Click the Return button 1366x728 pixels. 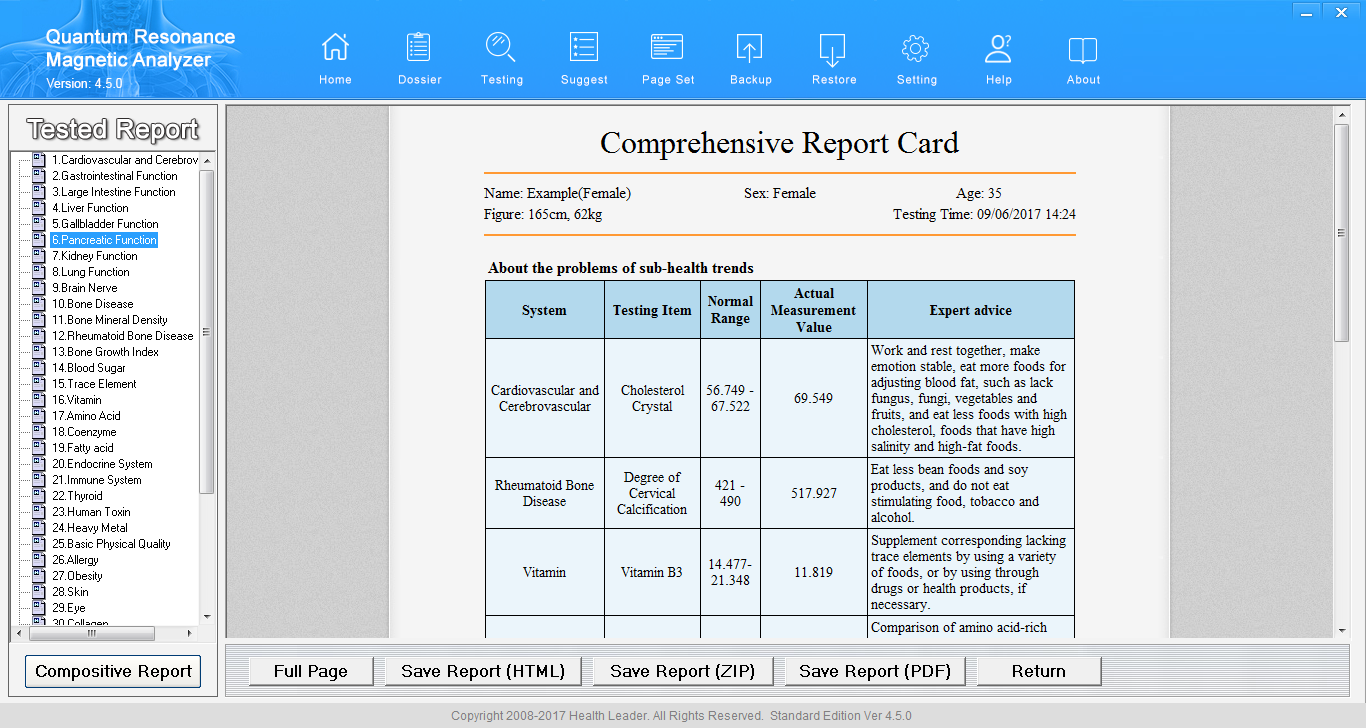1039,671
